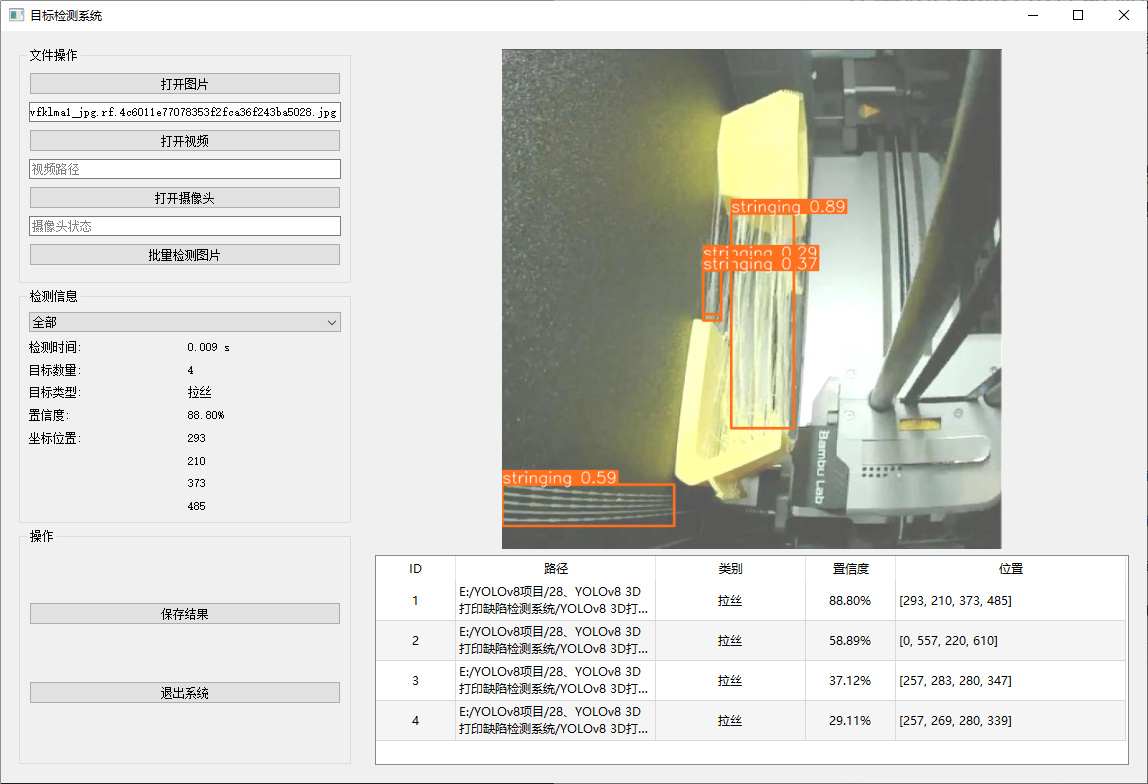The height and width of the screenshot is (784, 1148).
Task: Select result row with position [257, 283, 280, 347]
Action: (x=1010, y=680)
